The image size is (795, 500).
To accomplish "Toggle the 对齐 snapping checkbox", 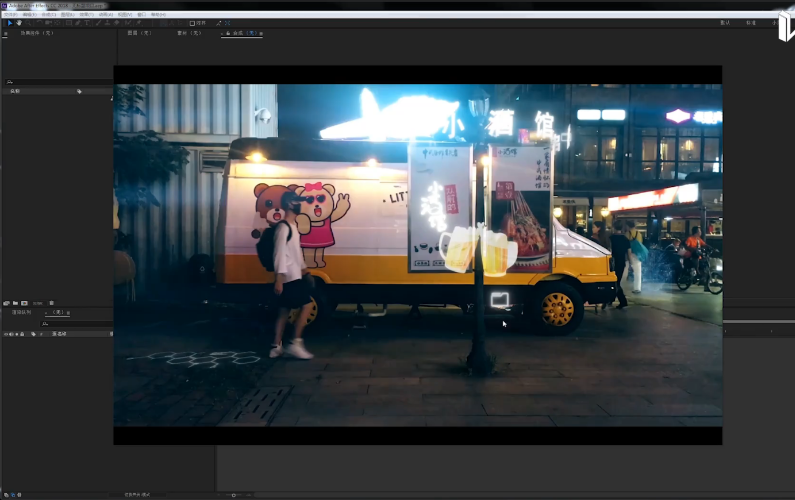I will (192, 23).
